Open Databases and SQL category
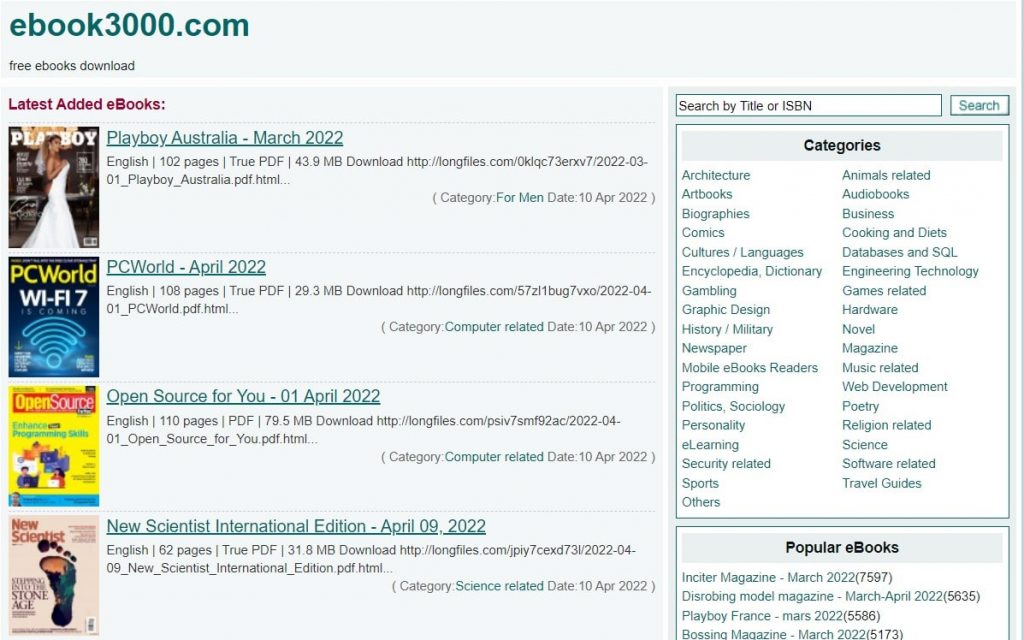This screenshot has width=1024, height=640. [899, 252]
